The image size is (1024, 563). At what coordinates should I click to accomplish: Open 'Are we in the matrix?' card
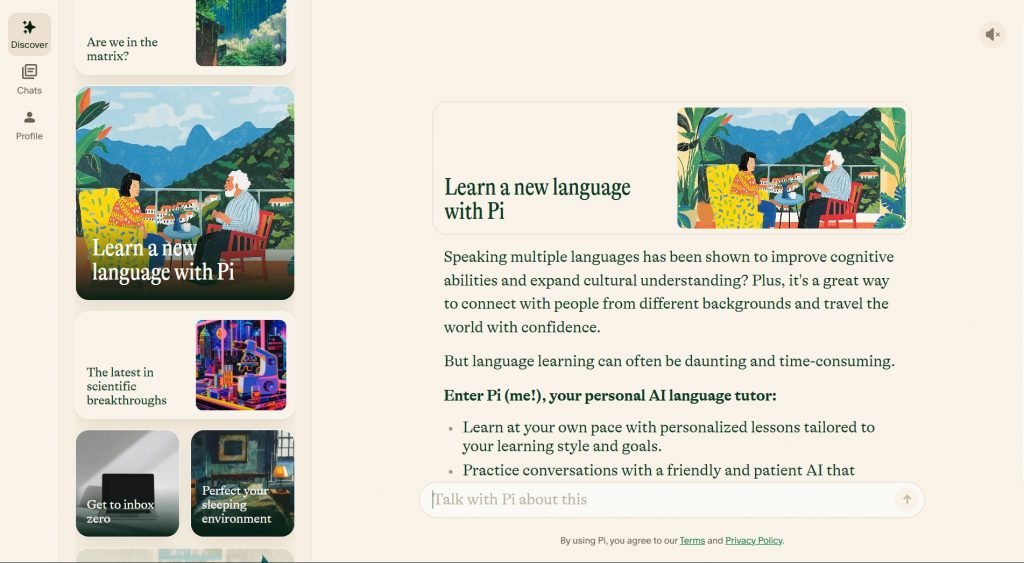pyautogui.click(x=130, y=48)
